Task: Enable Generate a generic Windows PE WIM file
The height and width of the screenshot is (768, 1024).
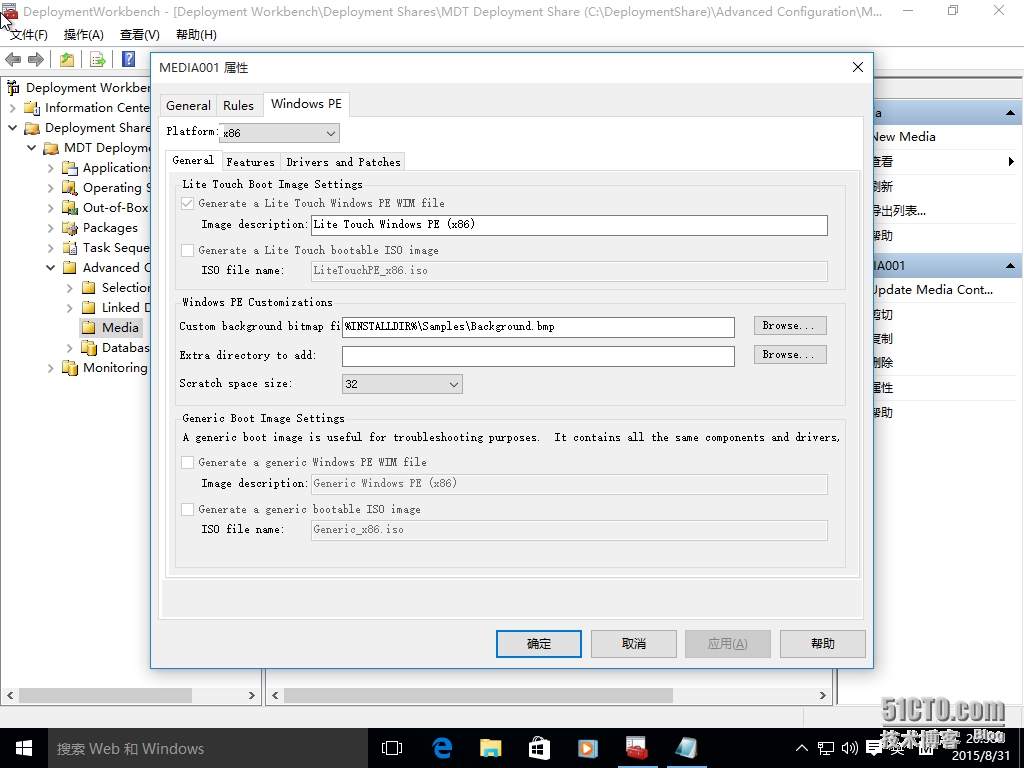Action: 187,462
